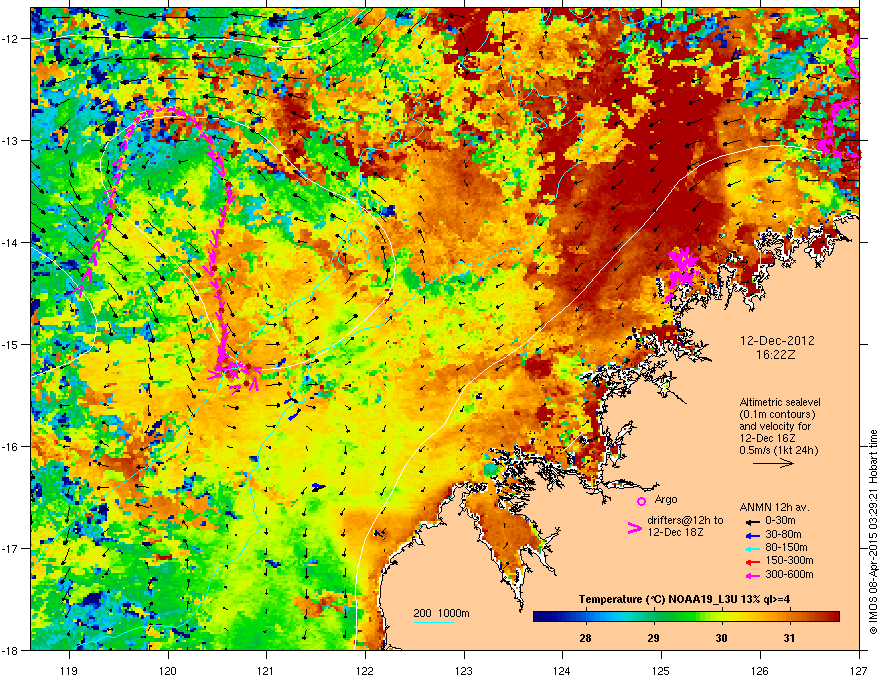Click the 200 1000m contour label
This screenshot has height=680, width=880.
click(441, 613)
